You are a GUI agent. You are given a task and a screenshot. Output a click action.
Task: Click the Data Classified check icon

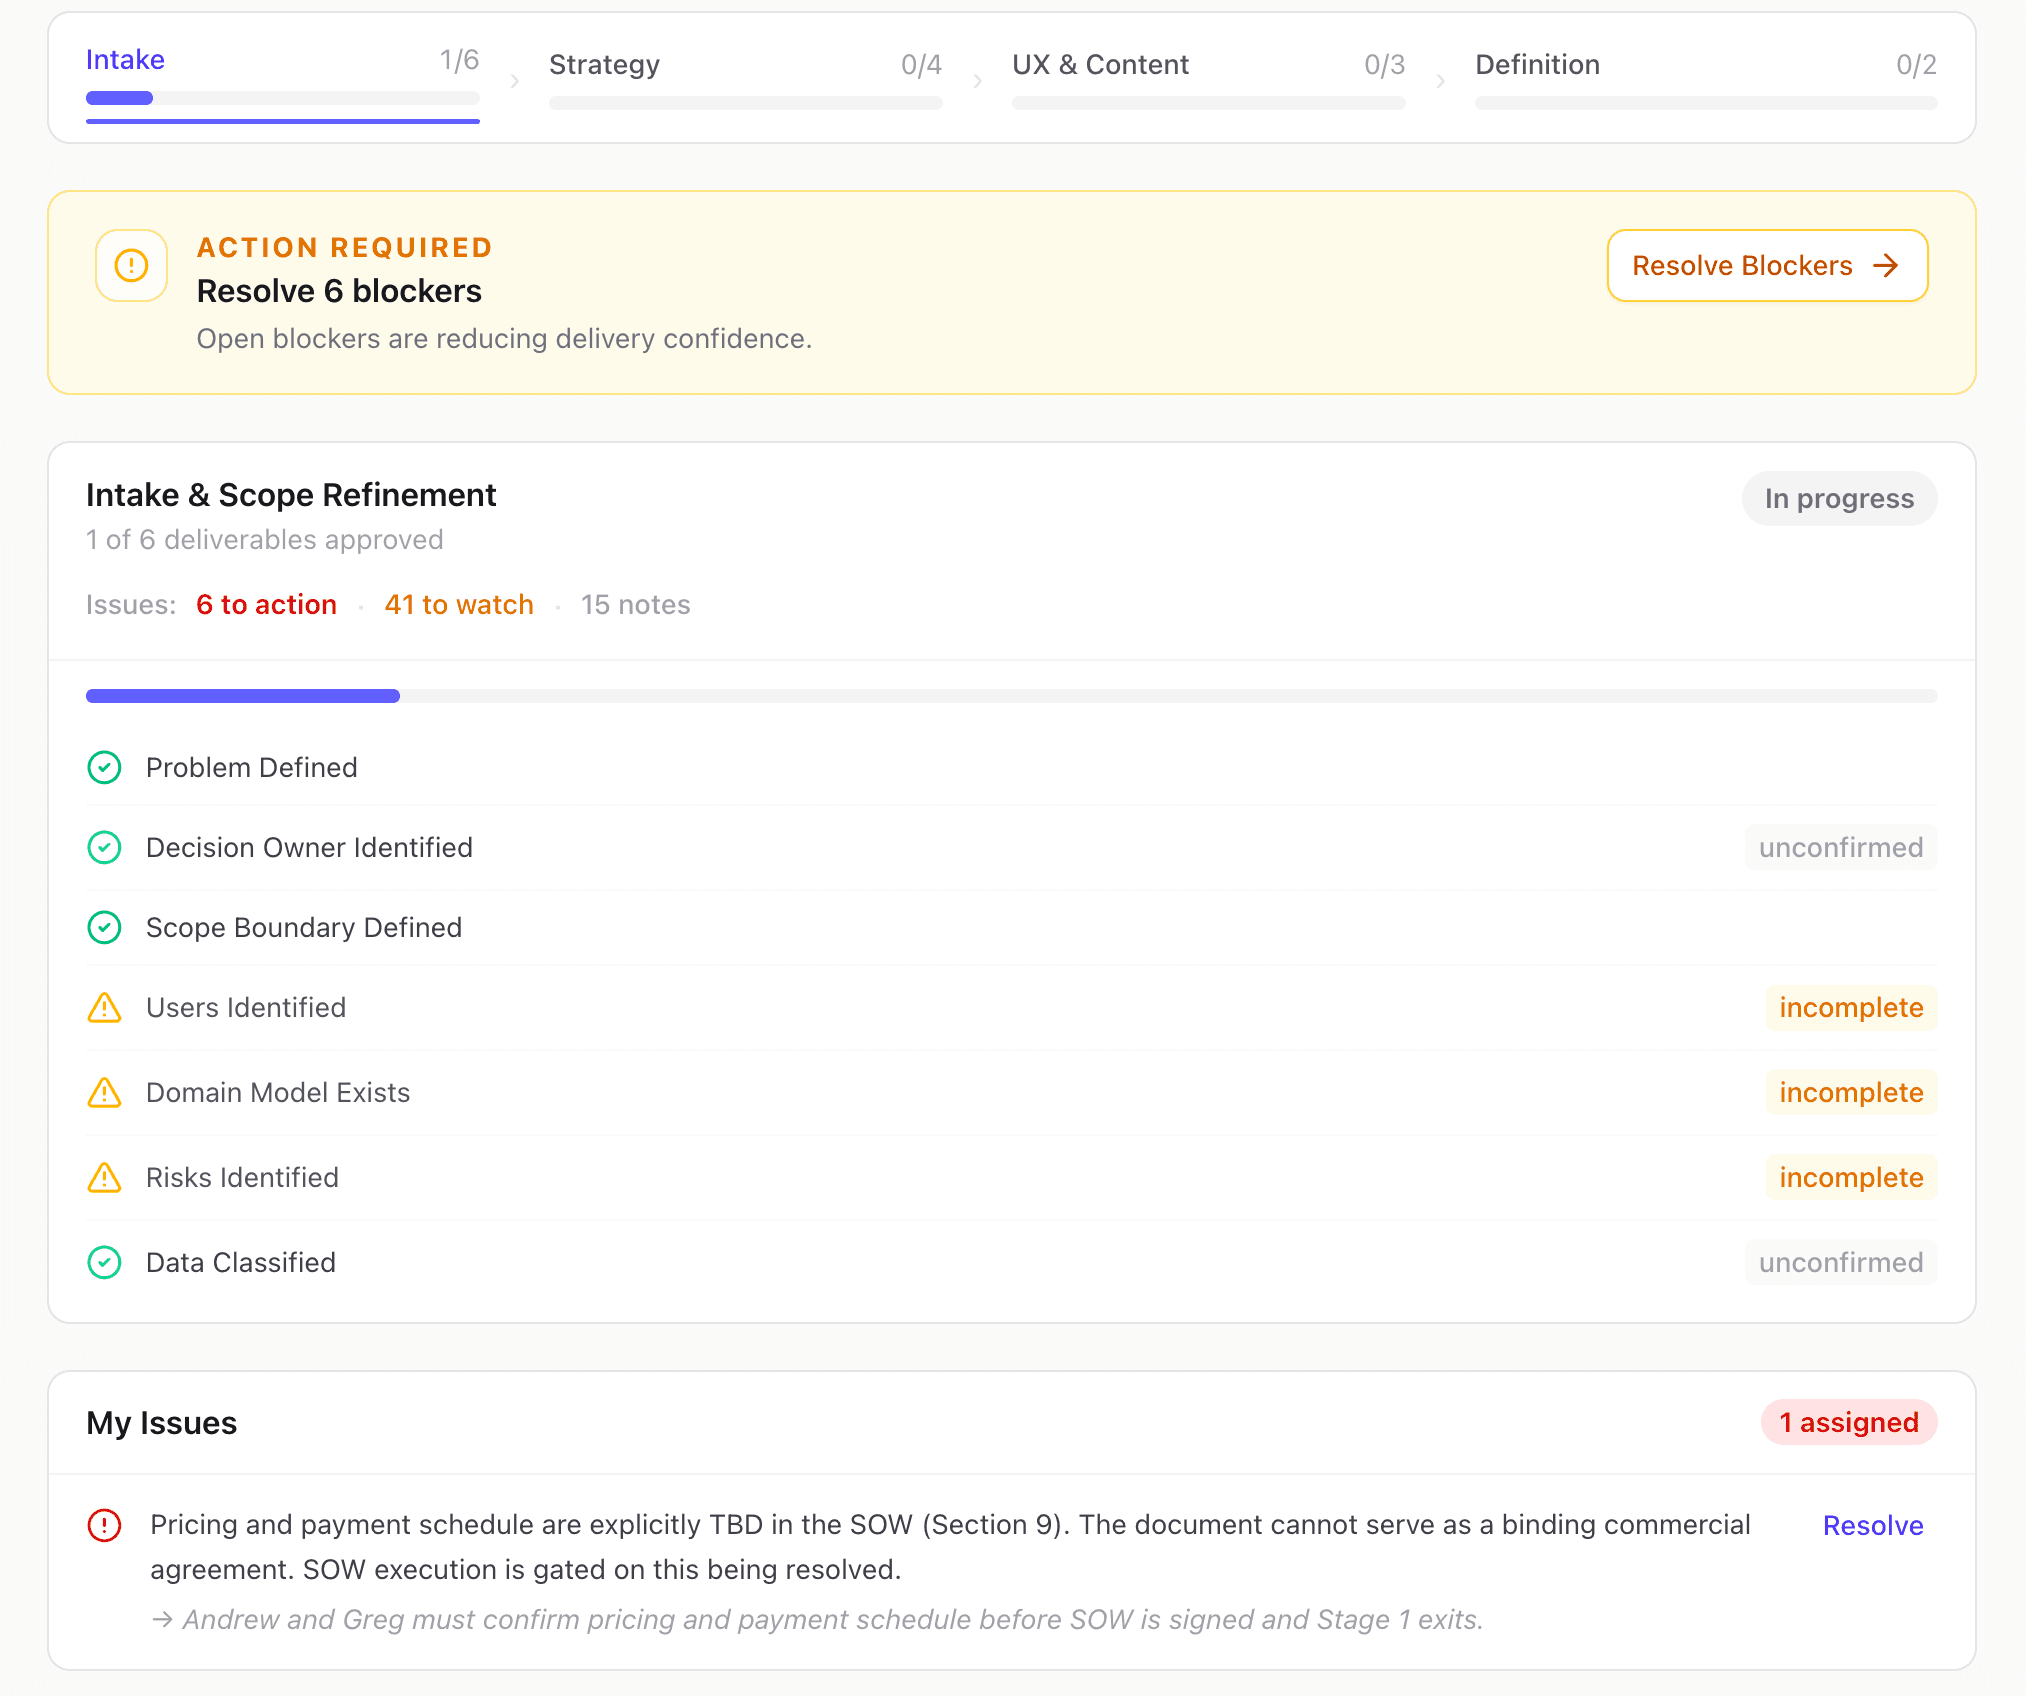point(104,1263)
